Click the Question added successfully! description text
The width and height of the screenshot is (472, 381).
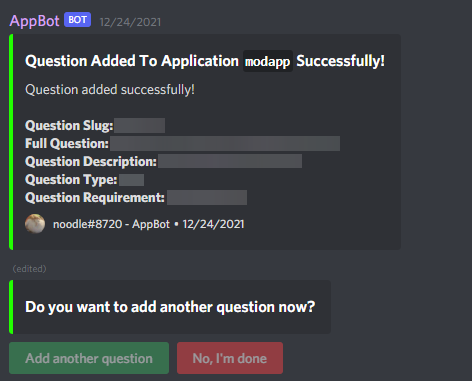110,90
